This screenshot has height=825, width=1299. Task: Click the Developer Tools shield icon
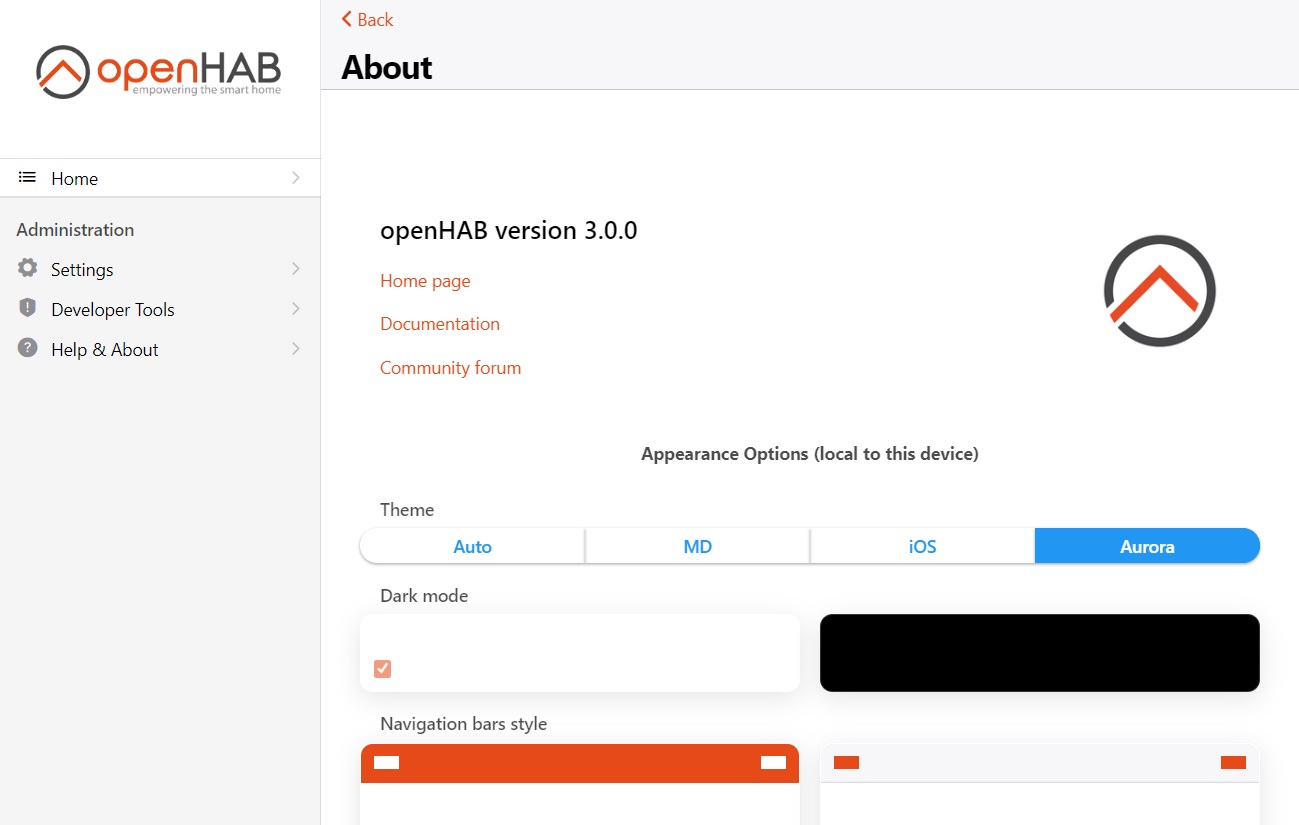[x=28, y=309]
